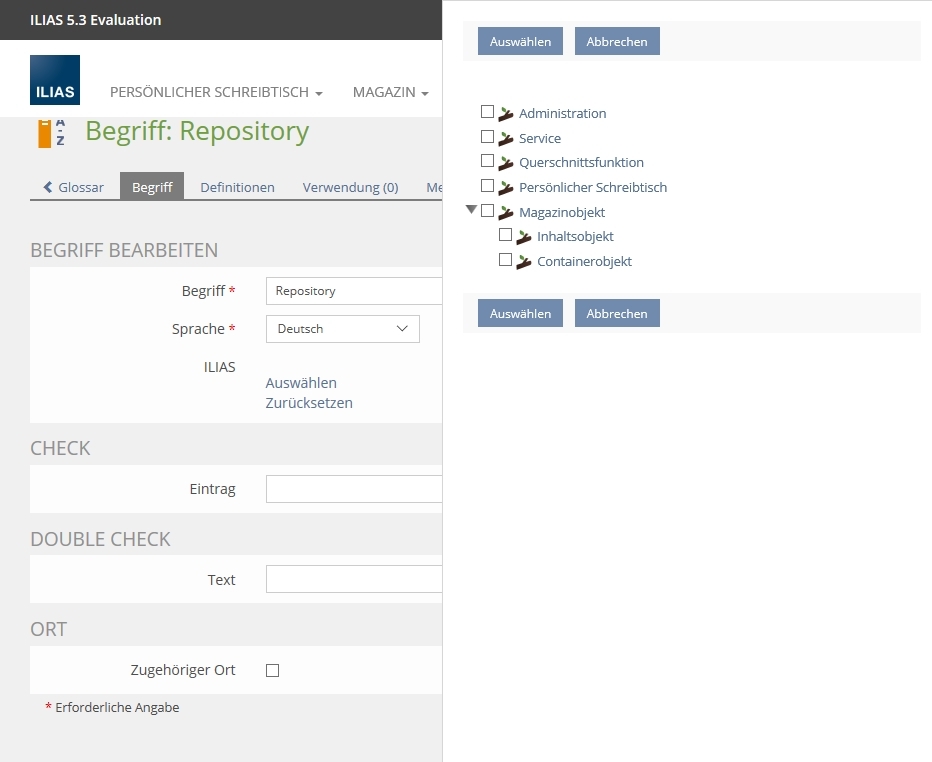Expand the Persönlicher Schreibtisch menu
The height and width of the screenshot is (762, 932).
pos(216,92)
